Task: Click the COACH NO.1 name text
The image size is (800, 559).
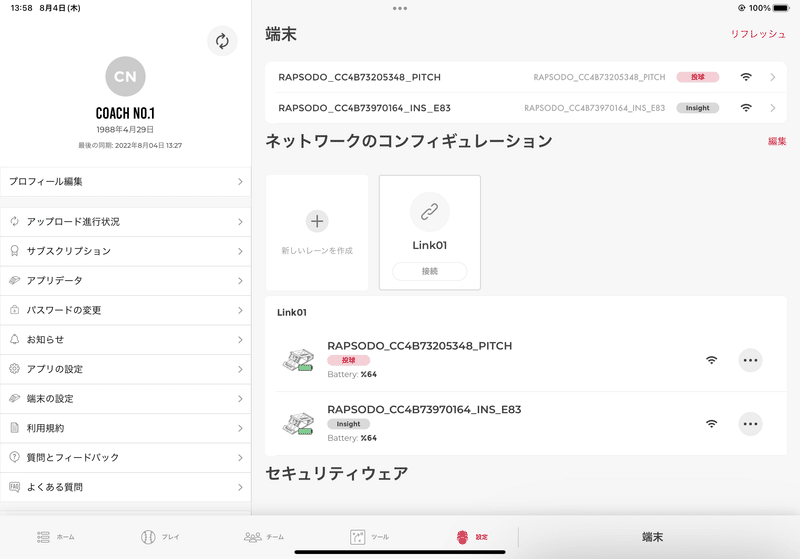Action: pyautogui.click(x=125, y=113)
